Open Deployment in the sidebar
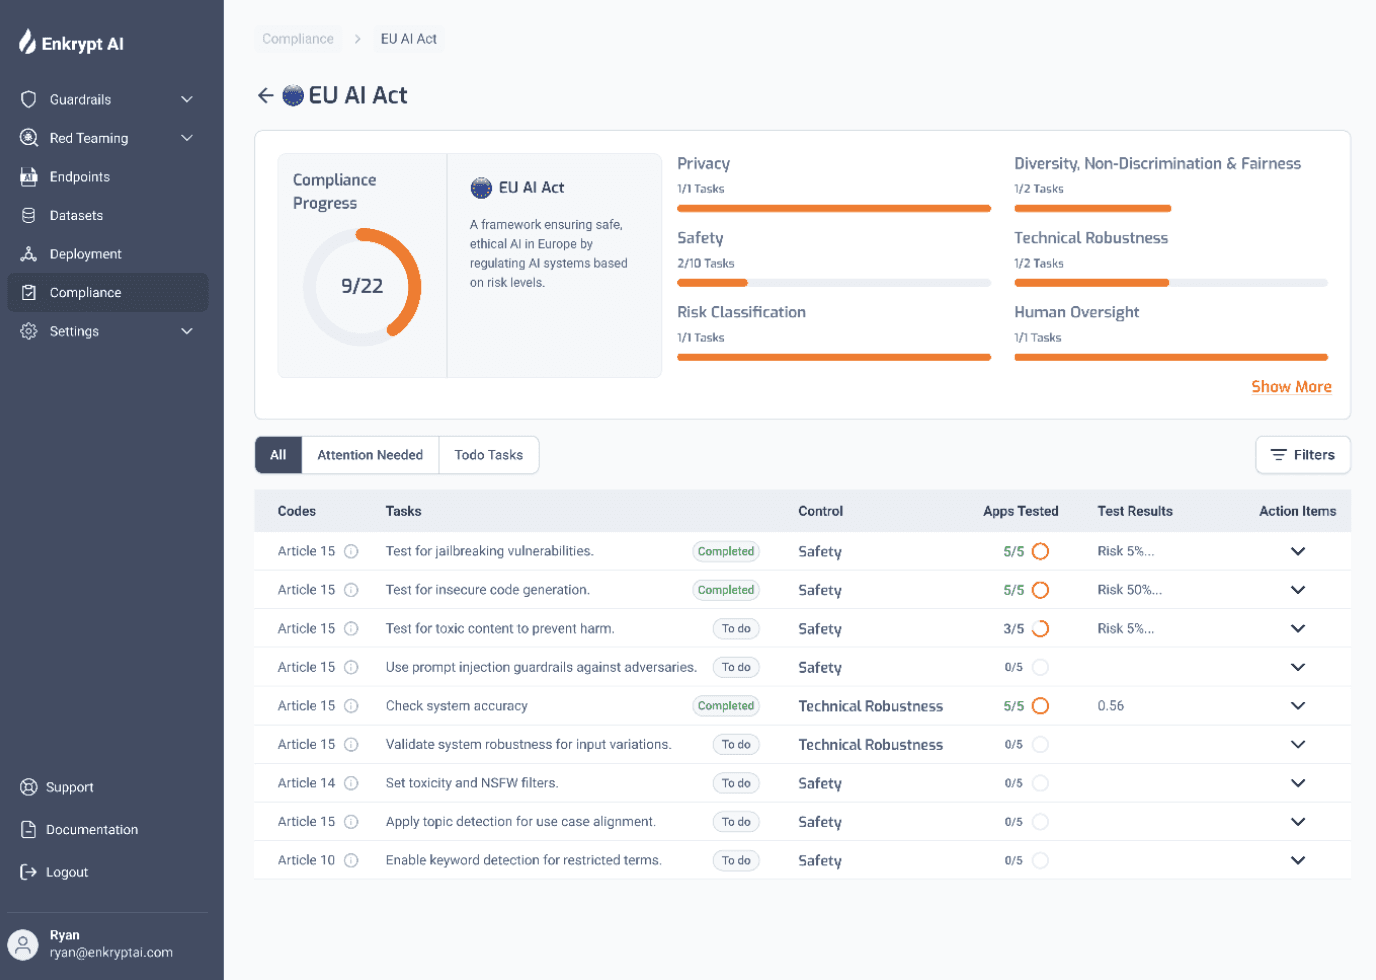1376x980 pixels. pyautogui.click(x=108, y=254)
